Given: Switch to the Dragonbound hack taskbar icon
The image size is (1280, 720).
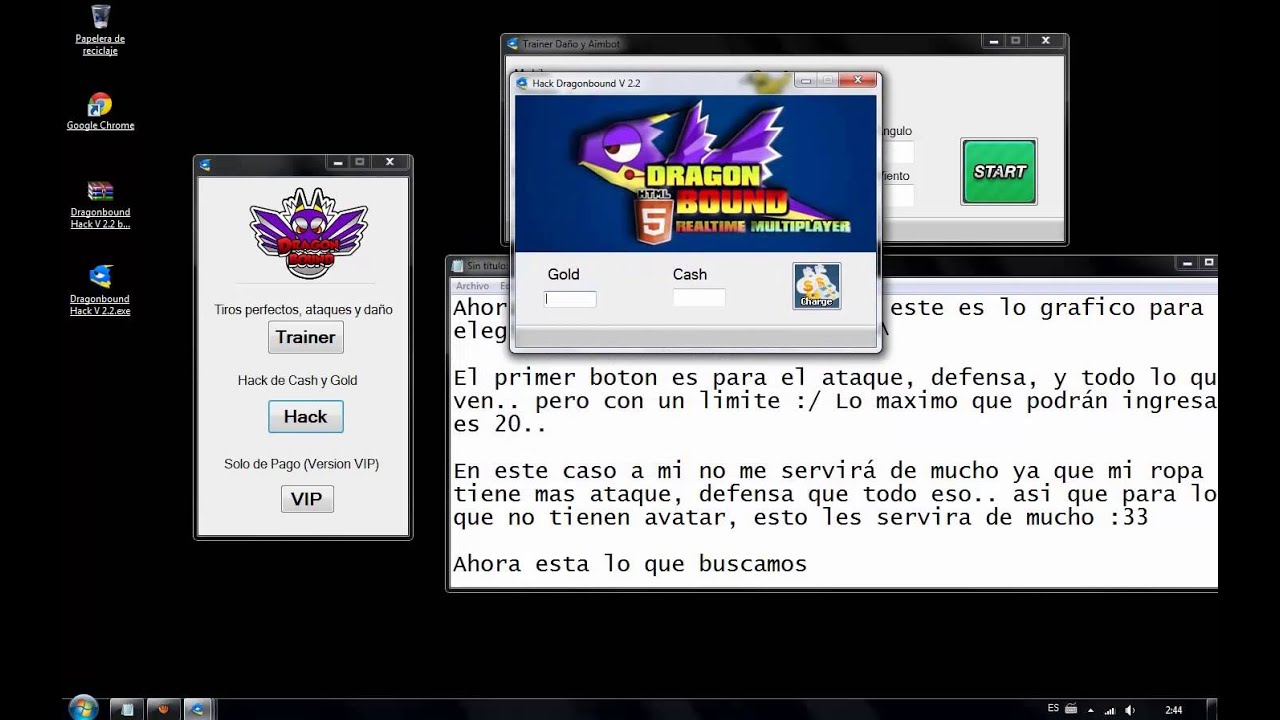Looking at the screenshot, I should [x=198, y=709].
